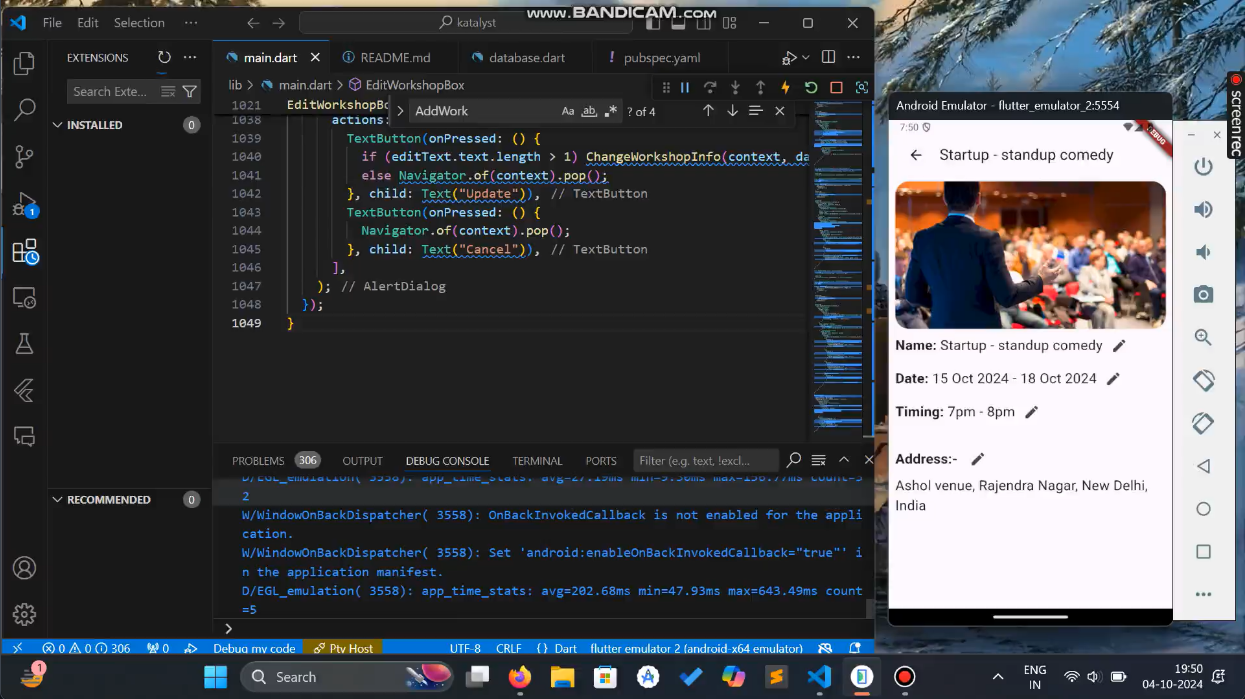Enable regular expression search in find
Image resolution: width=1245 pixels, height=699 pixels.
[x=611, y=111]
